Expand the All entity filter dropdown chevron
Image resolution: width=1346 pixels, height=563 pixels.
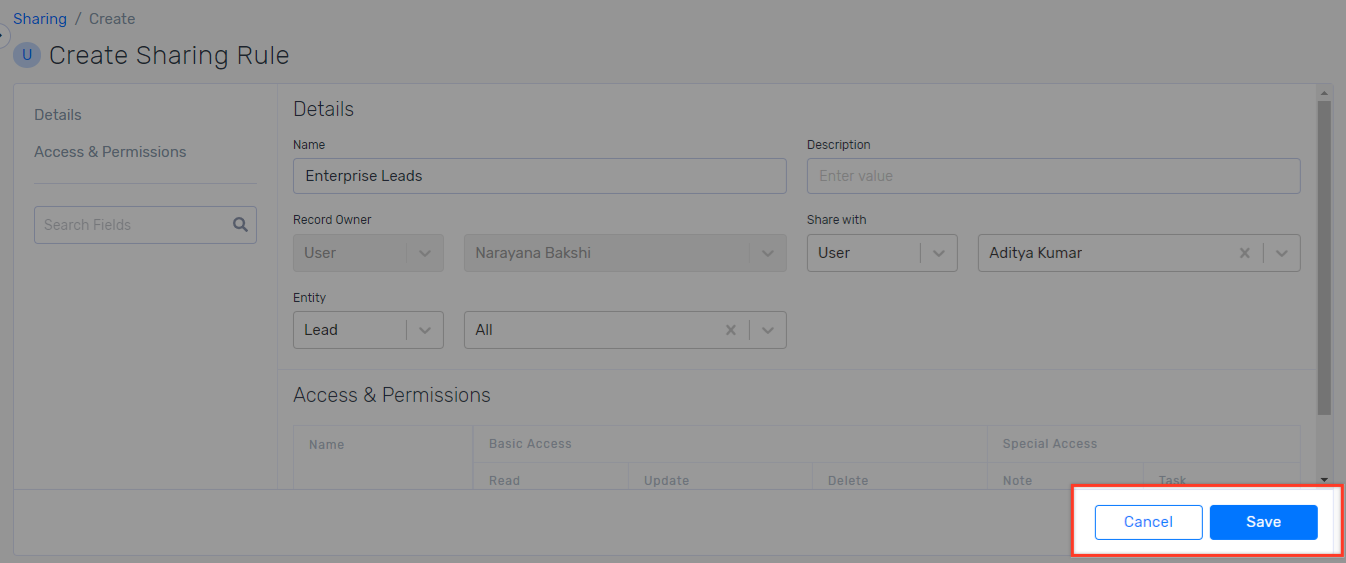click(768, 330)
